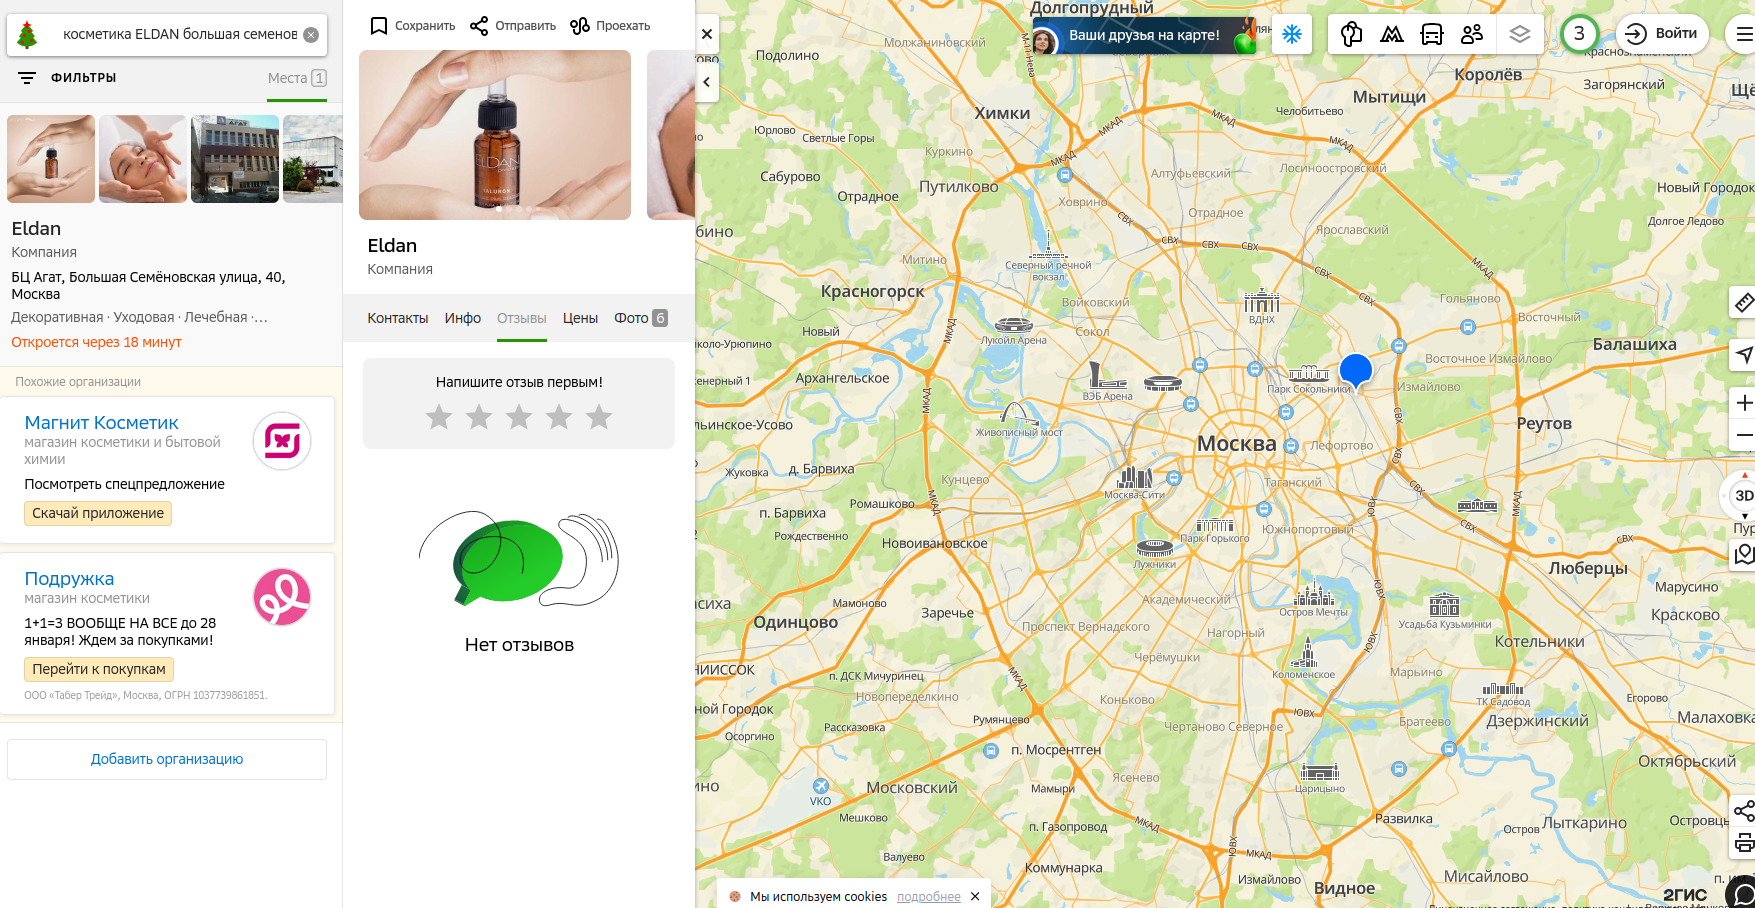Toggle the 3D view compass button
This screenshot has height=908, width=1755.
tap(1743, 496)
